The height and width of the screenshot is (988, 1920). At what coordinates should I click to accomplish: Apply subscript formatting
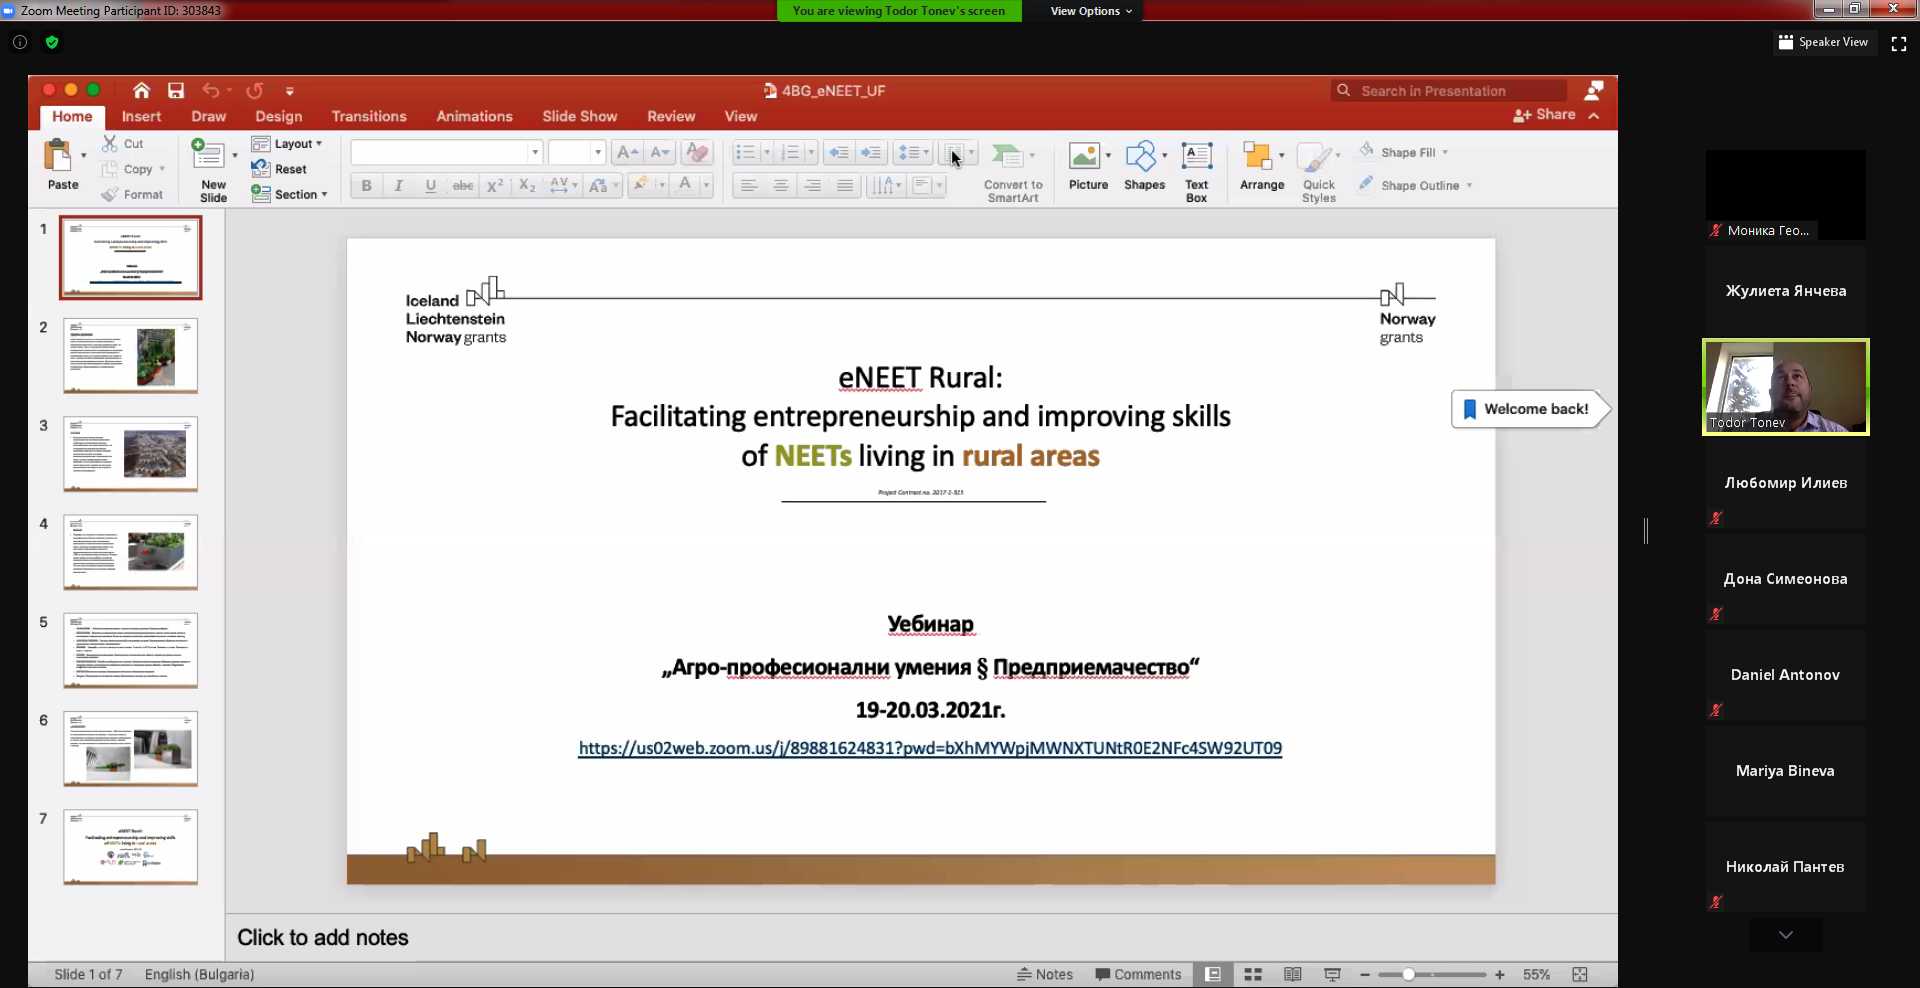coord(528,185)
